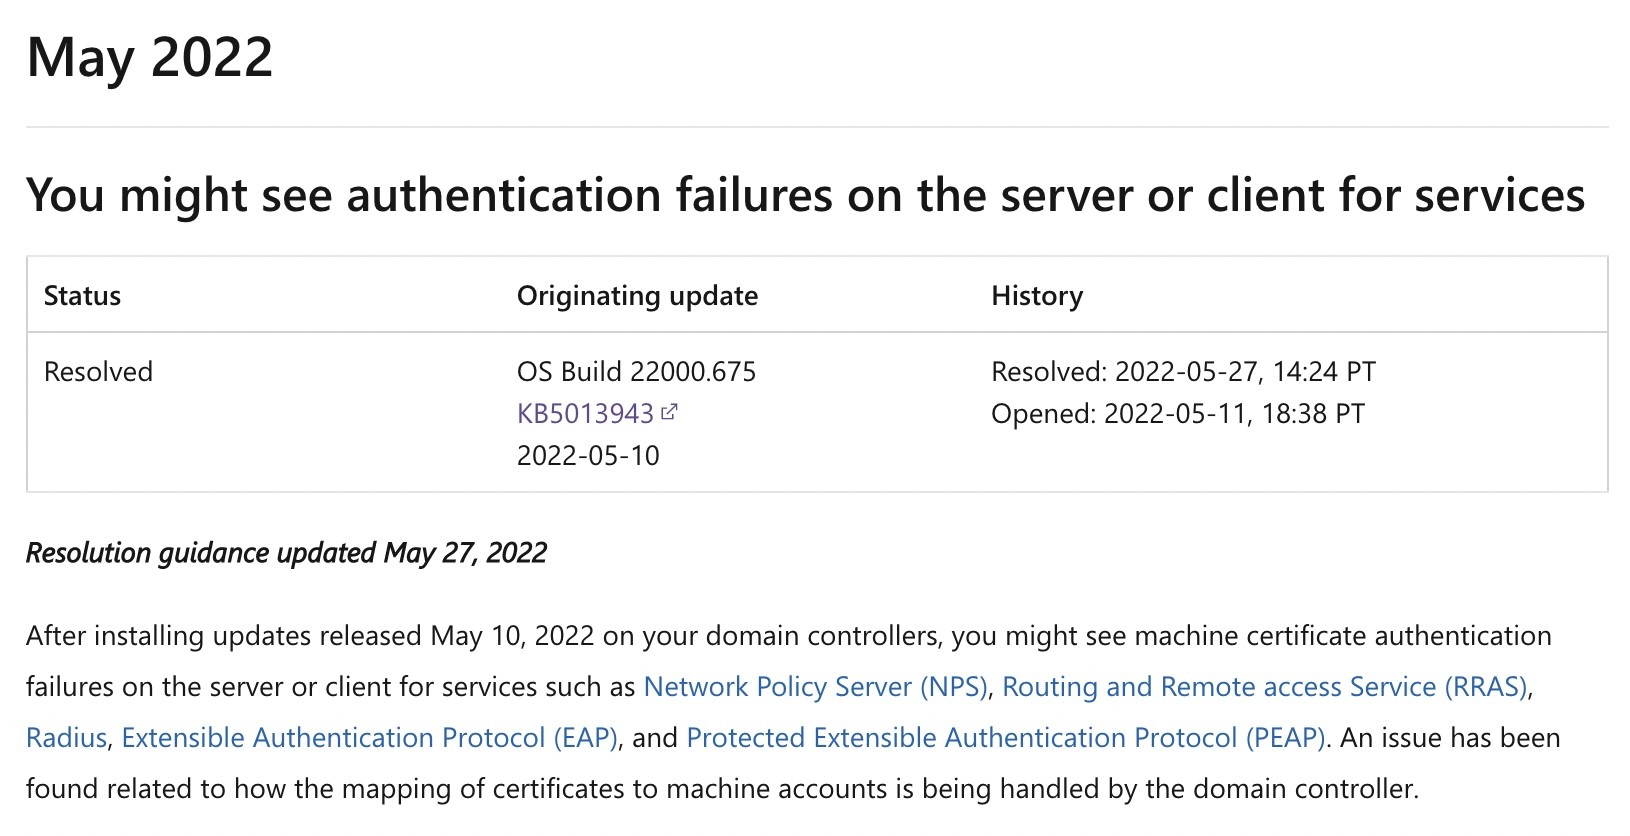Click the Originating update column header
The height and width of the screenshot is (836, 1630).
pyautogui.click(x=637, y=296)
